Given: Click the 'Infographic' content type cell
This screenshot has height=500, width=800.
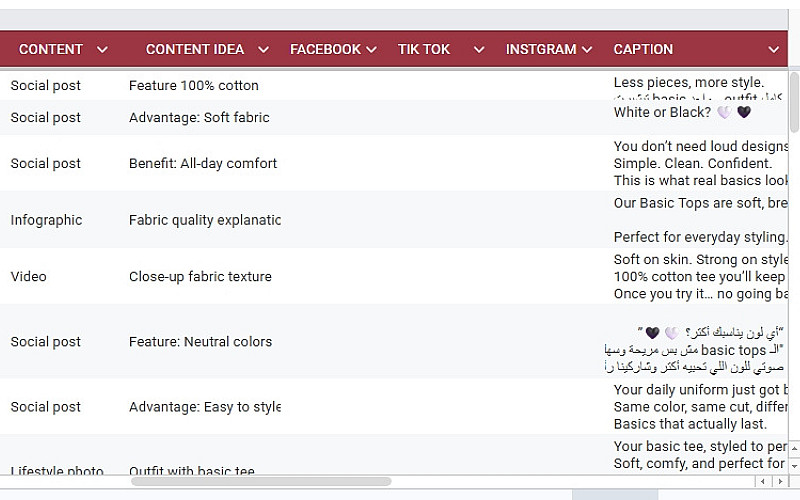Looking at the screenshot, I should [x=46, y=220].
